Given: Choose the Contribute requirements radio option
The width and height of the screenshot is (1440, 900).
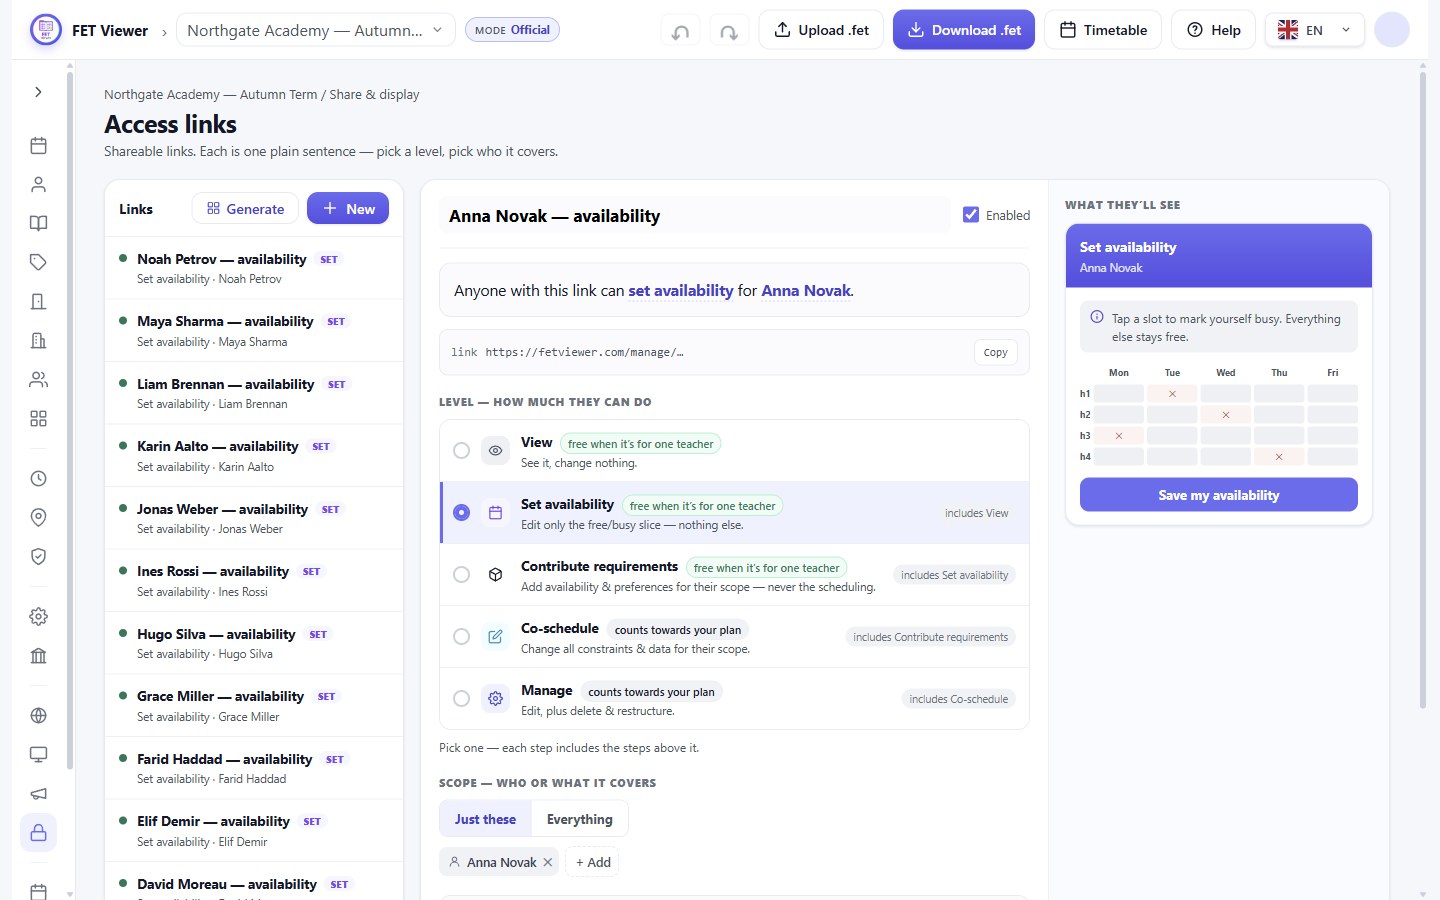Looking at the screenshot, I should pyautogui.click(x=461, y=575).
